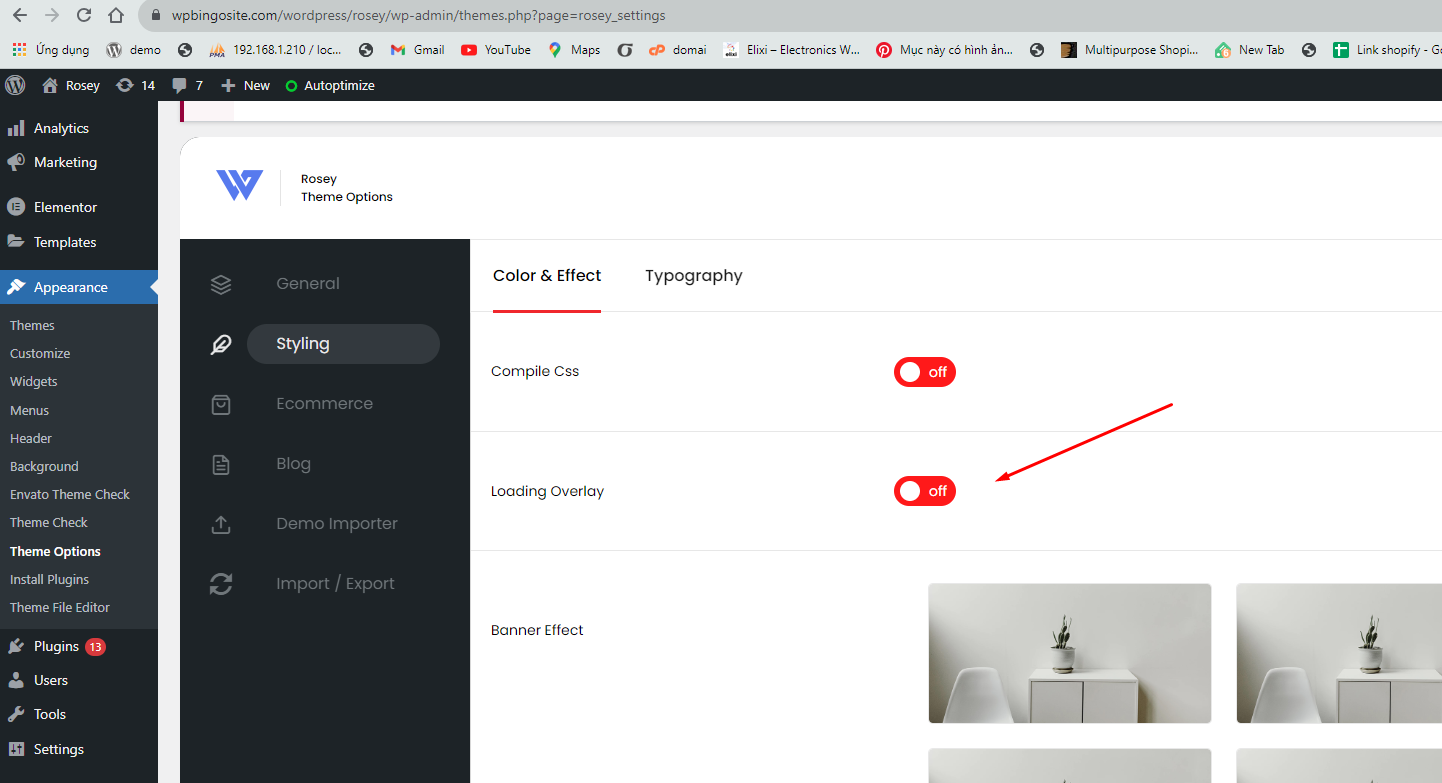This screenshot has width=1442, height=783.
Task: Go to Menus under Appearance
Action: pyautogui.click(x=29, y=411)
